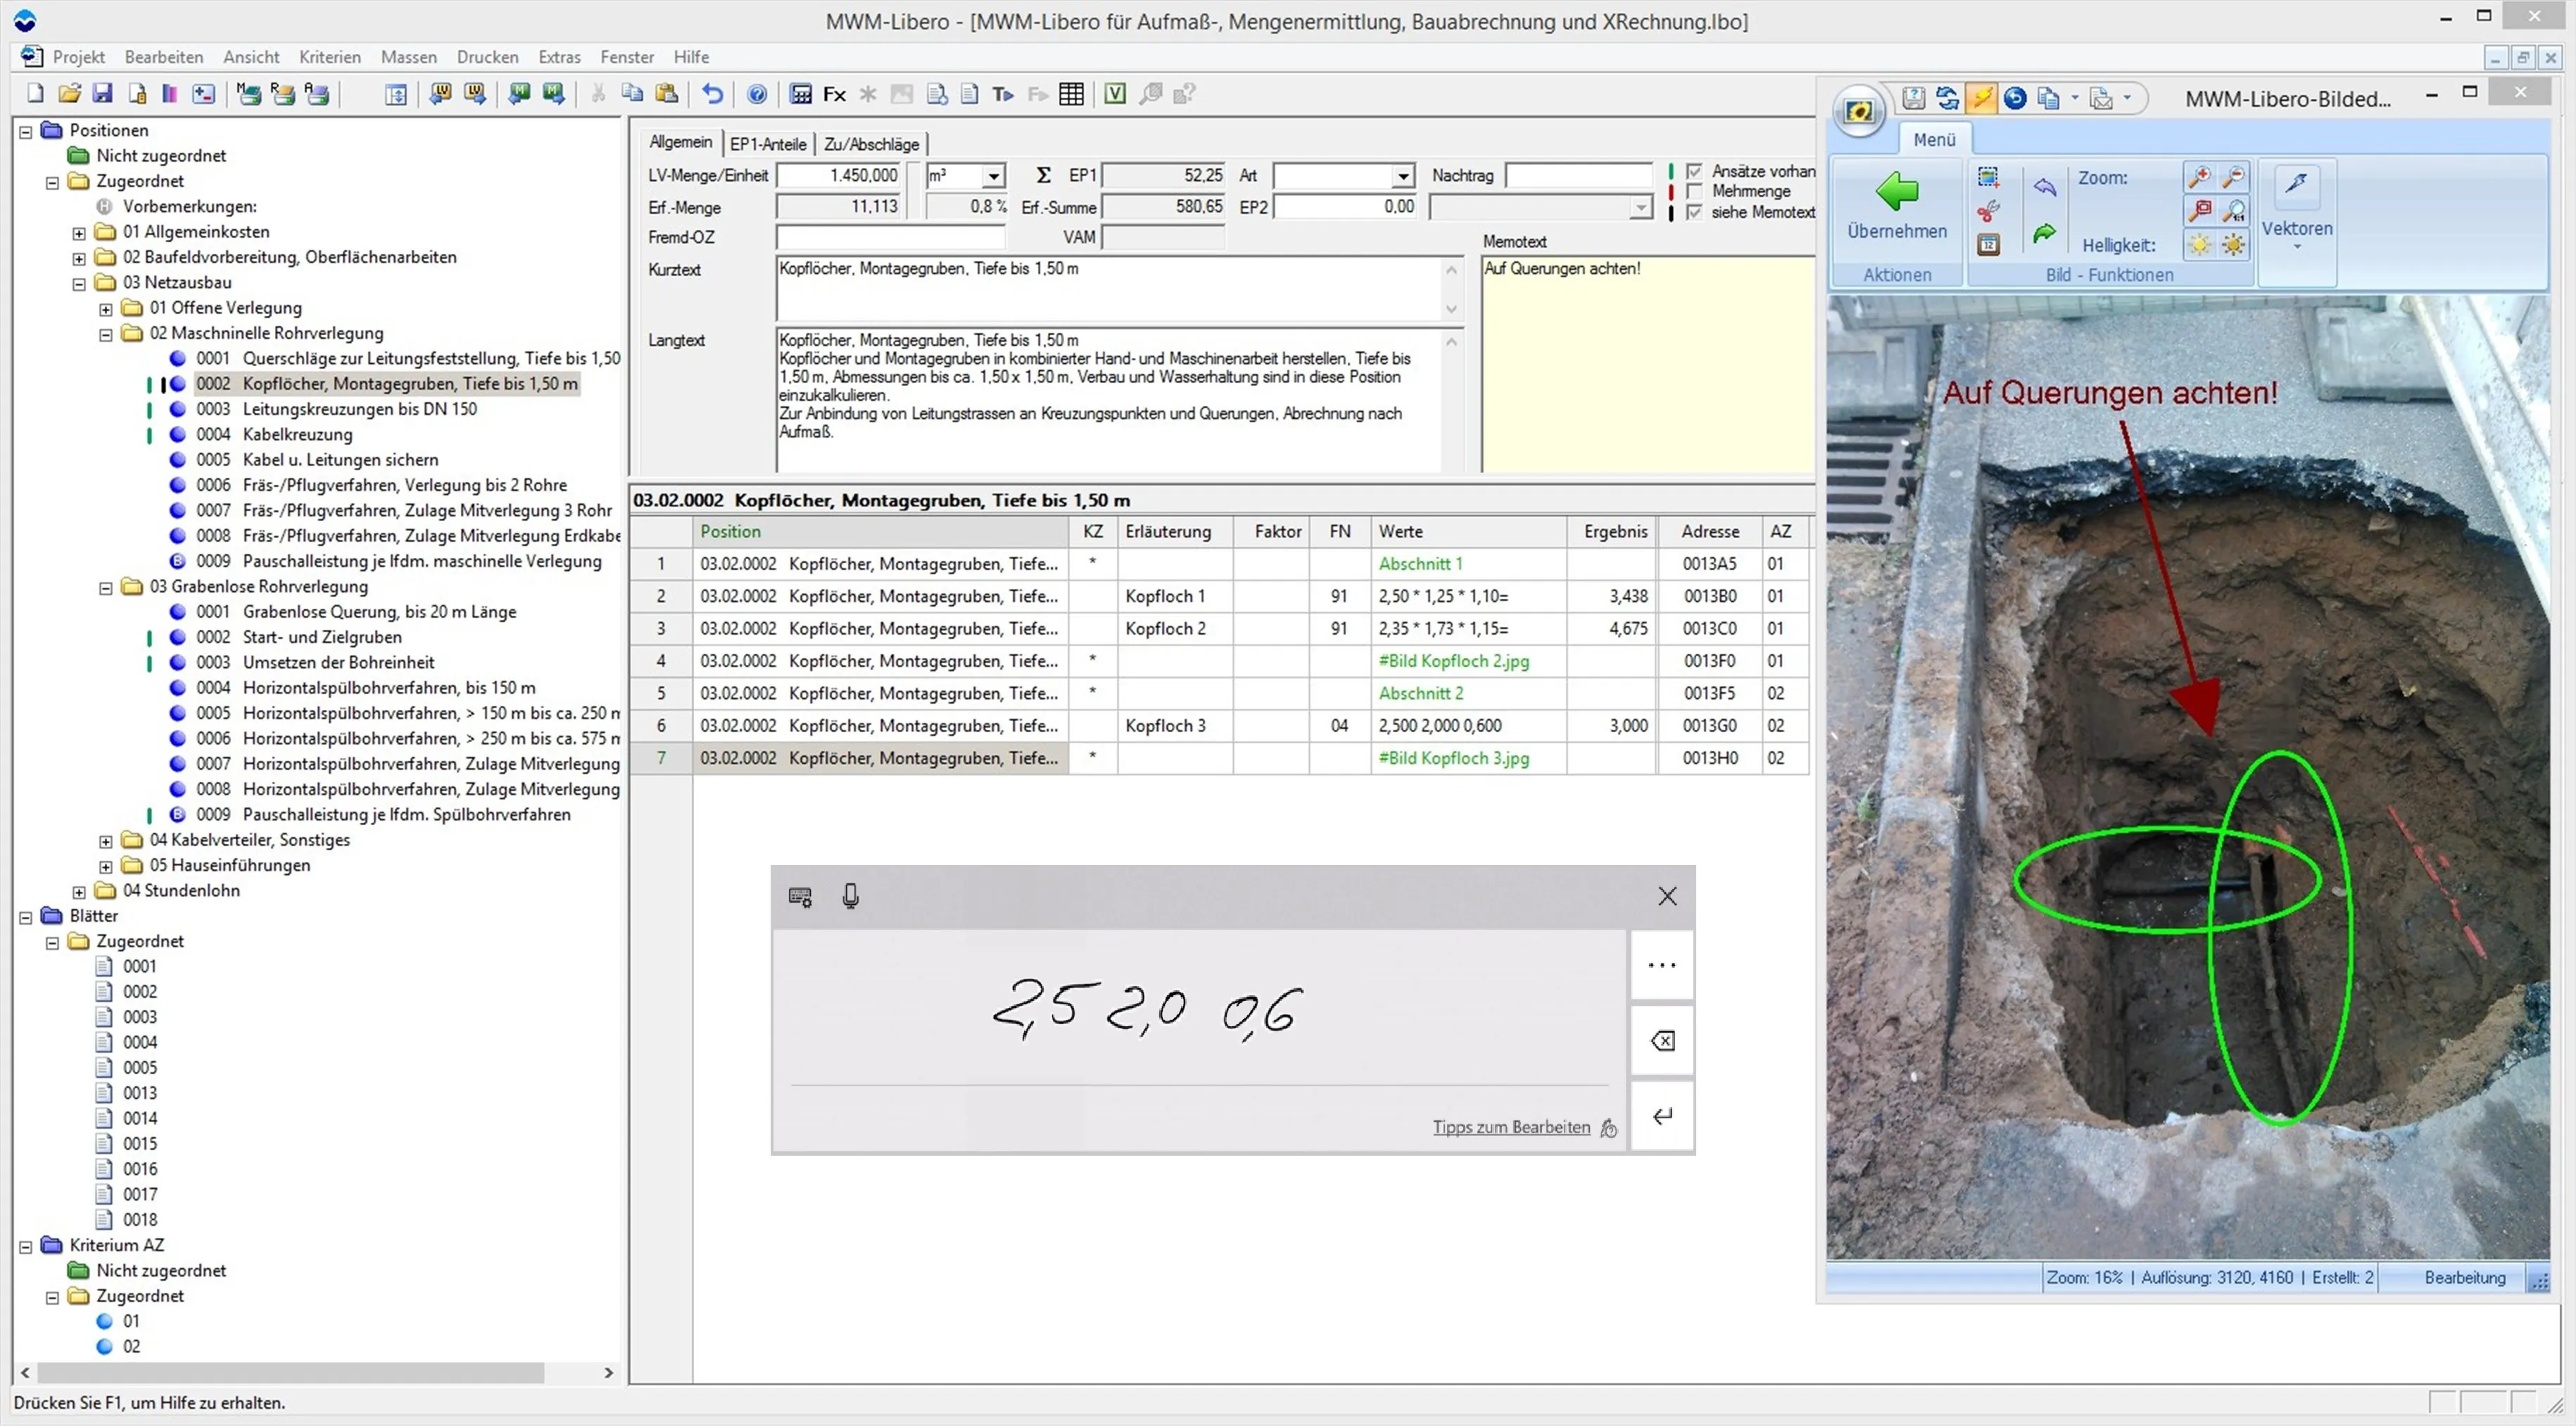Select the Kopfloch 3 table cell
This screenshot has height=1426, width=2576.
click(1175, 726)
